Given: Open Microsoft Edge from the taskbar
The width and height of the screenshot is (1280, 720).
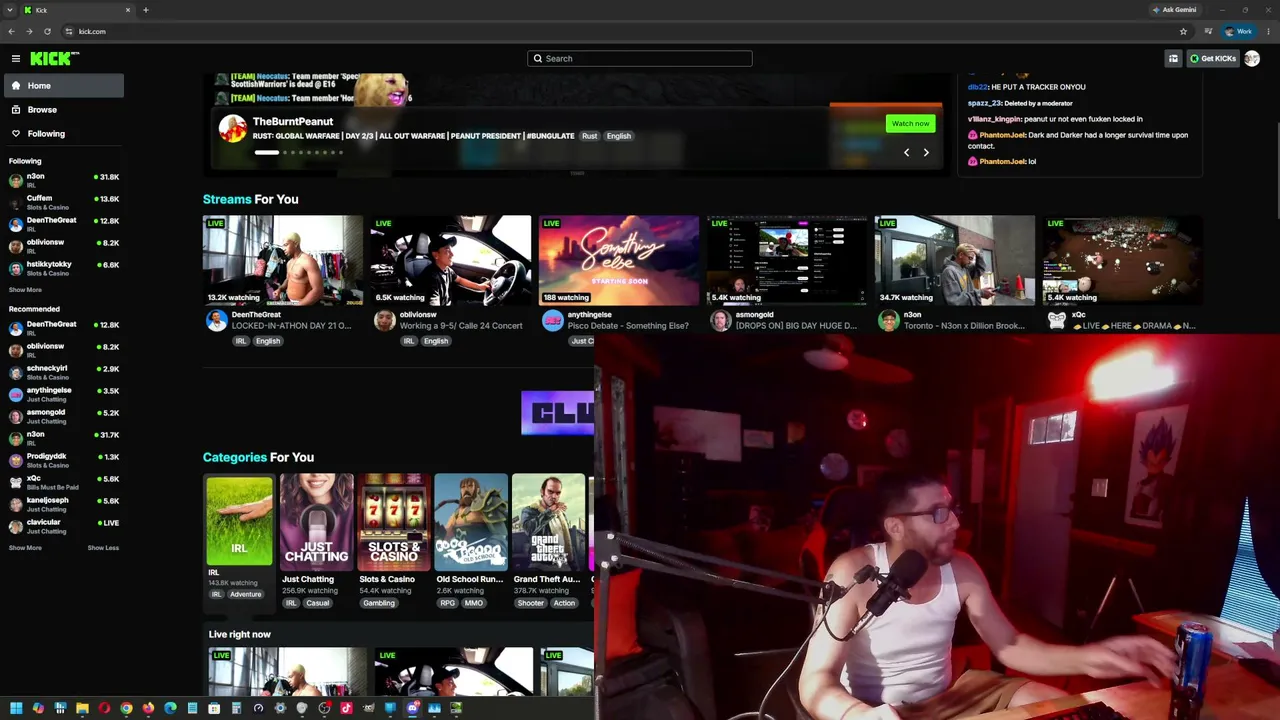Looking at the screenshot, I should pyautogui.click(x=170, y=708).
